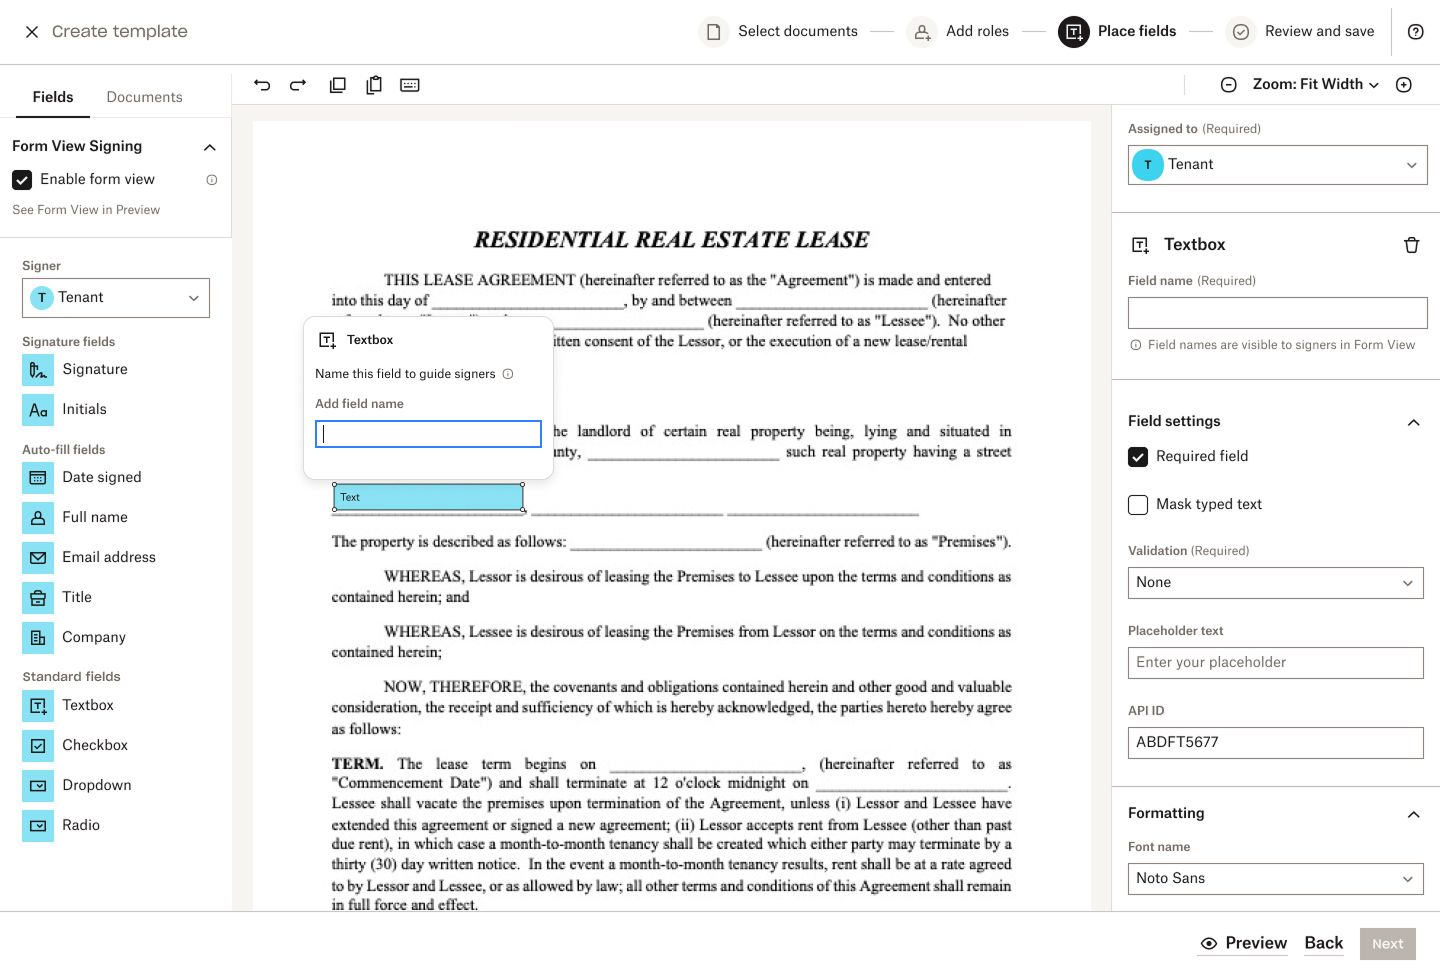This screenshot has width=1440, height=976.
Task: Click the Redo icon in the toolbar
Action: 297,85
